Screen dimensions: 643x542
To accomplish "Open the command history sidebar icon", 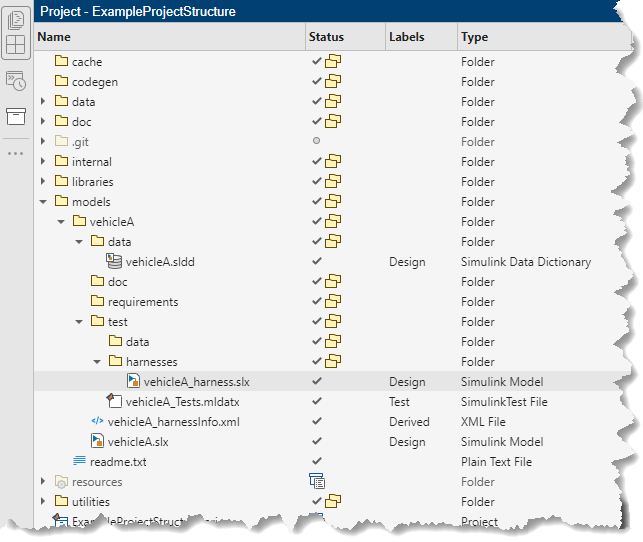I will 16,81.
